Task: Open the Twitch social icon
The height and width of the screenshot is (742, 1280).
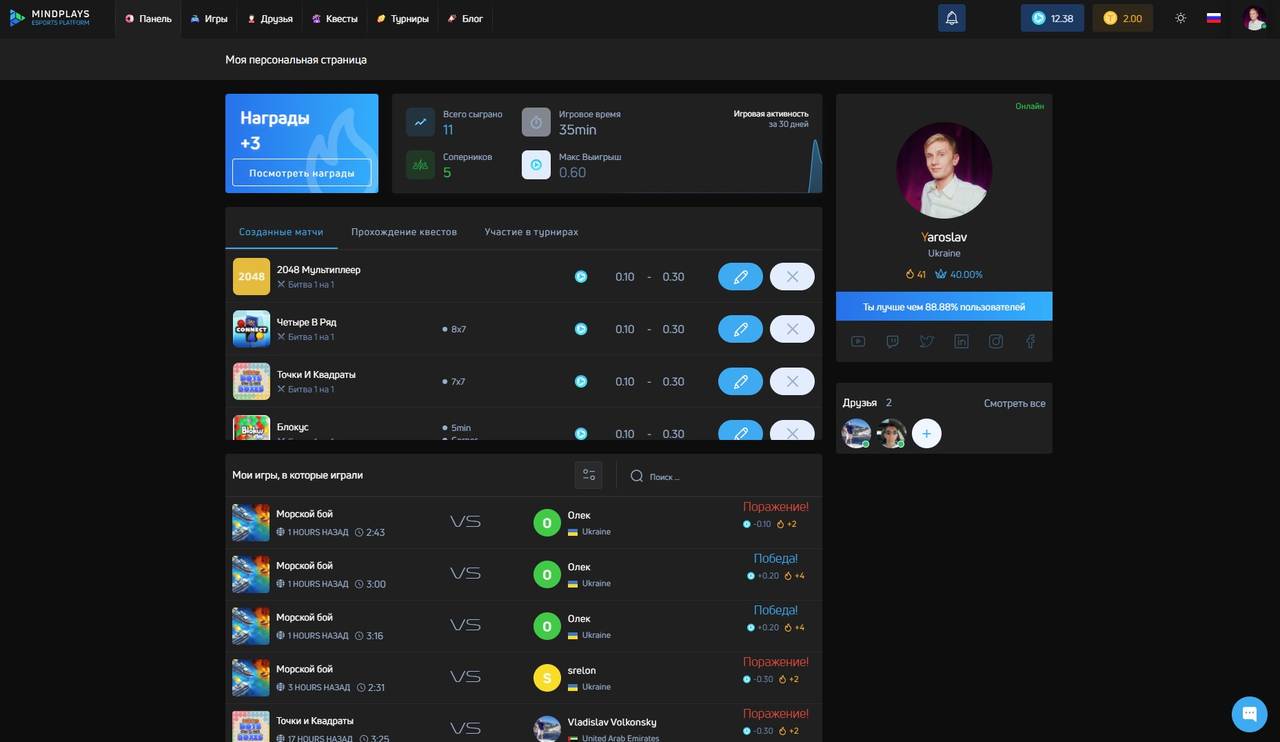Action: (x=892, y=341)
